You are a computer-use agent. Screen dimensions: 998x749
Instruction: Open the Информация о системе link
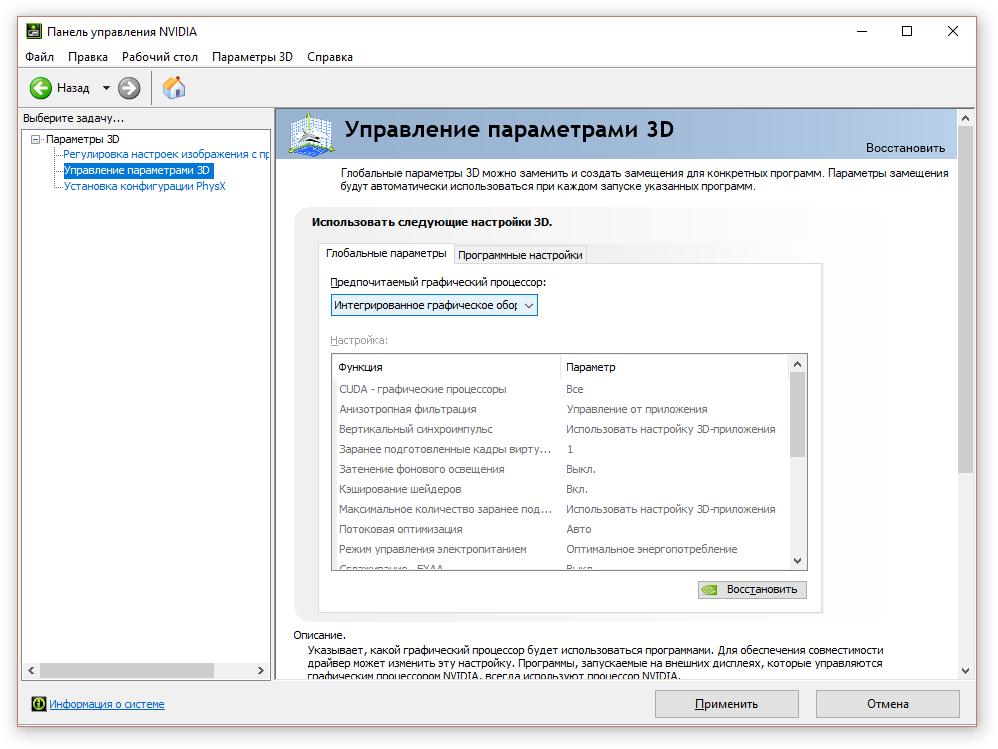[x=107, y=704]
